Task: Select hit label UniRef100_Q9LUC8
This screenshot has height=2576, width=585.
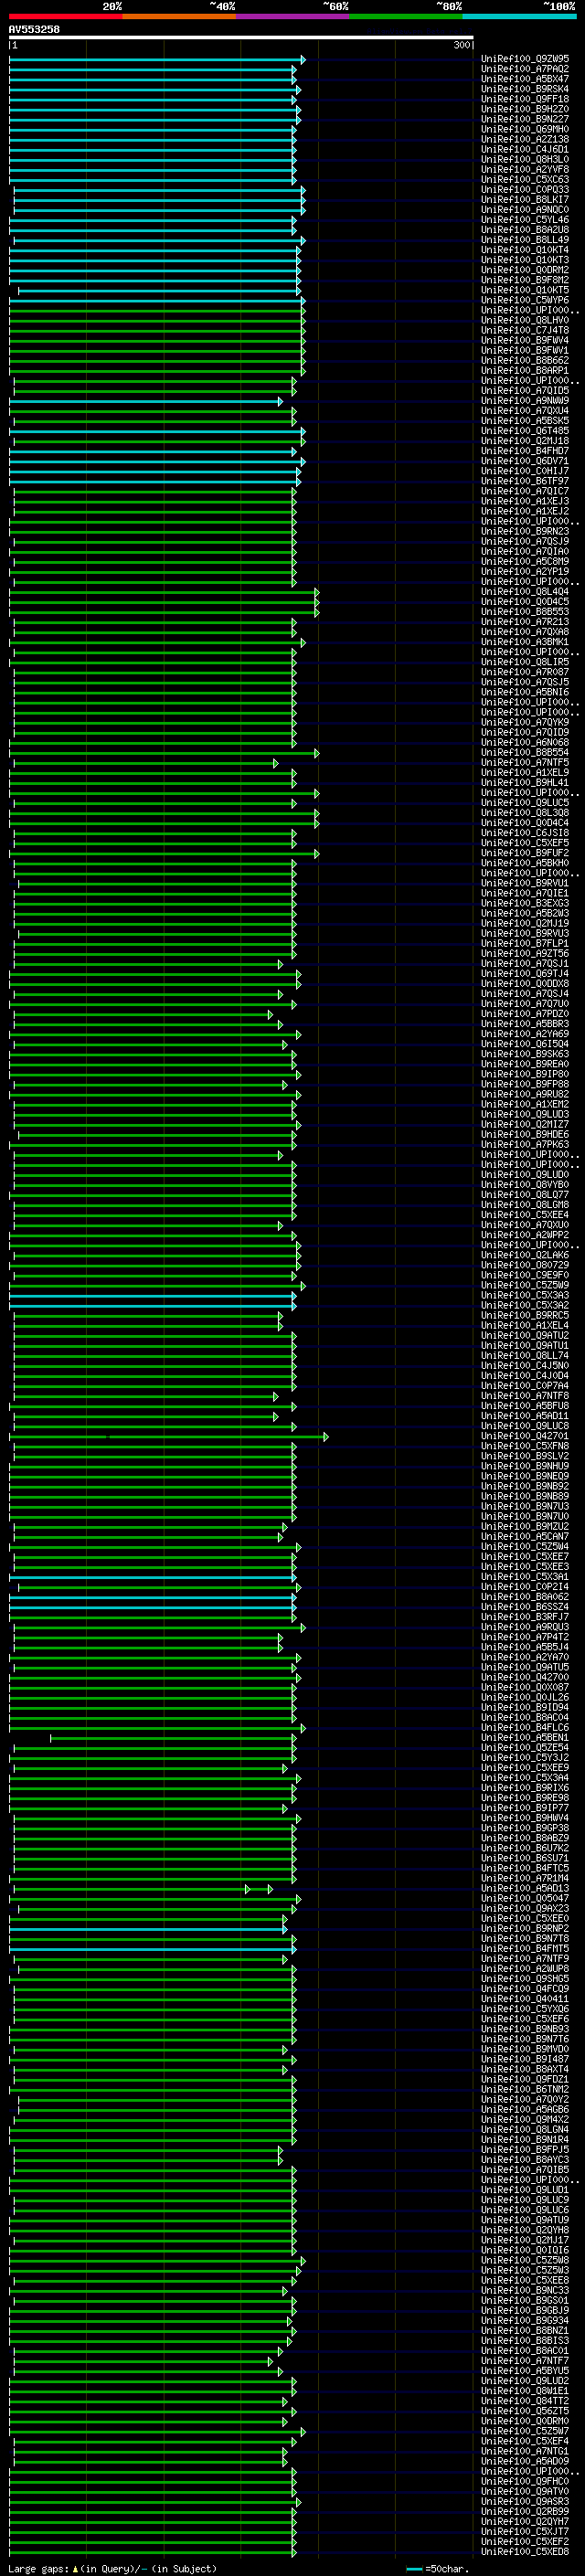Action: (525, 1426)
